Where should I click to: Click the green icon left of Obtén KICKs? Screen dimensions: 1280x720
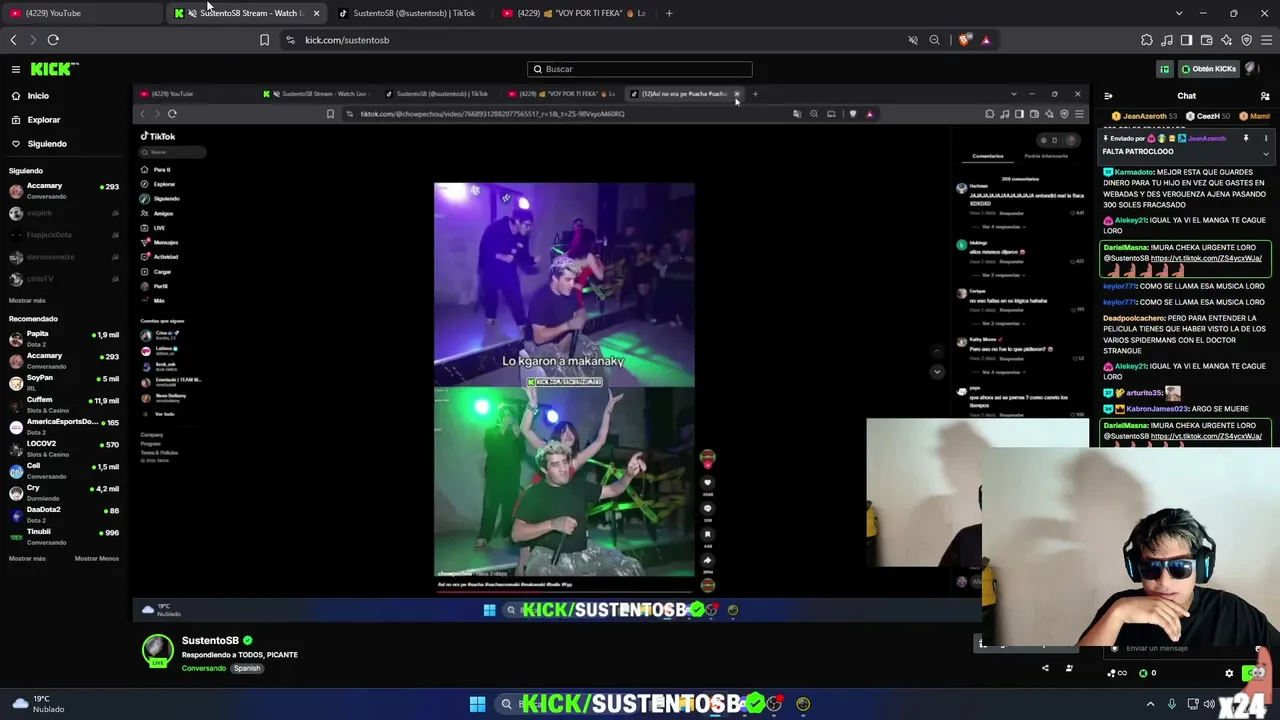click(x=1165, y=69)
